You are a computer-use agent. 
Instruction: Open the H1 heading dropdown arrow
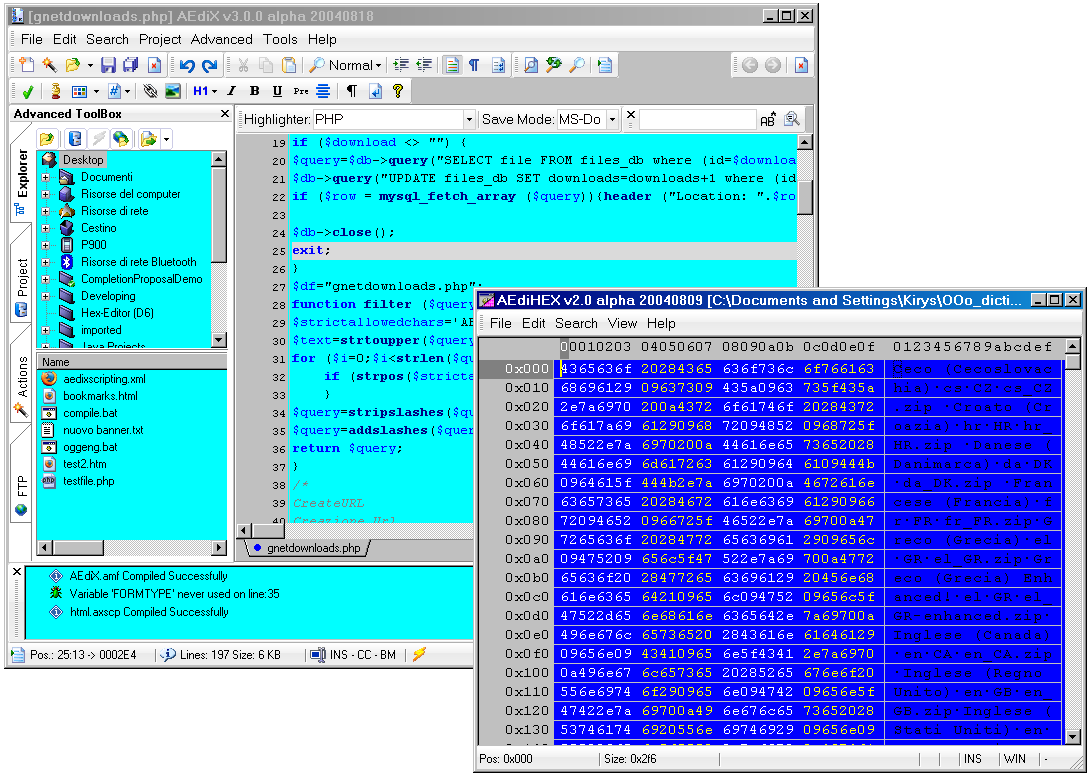(214, 91)
